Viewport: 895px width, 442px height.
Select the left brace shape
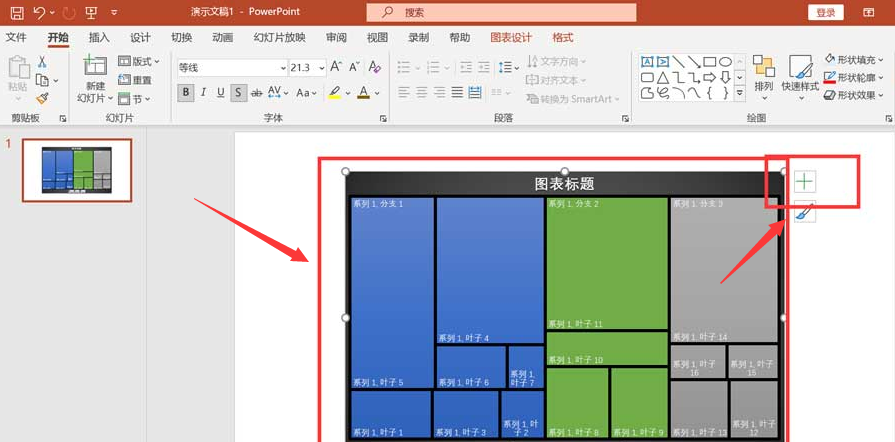(709, 93)
